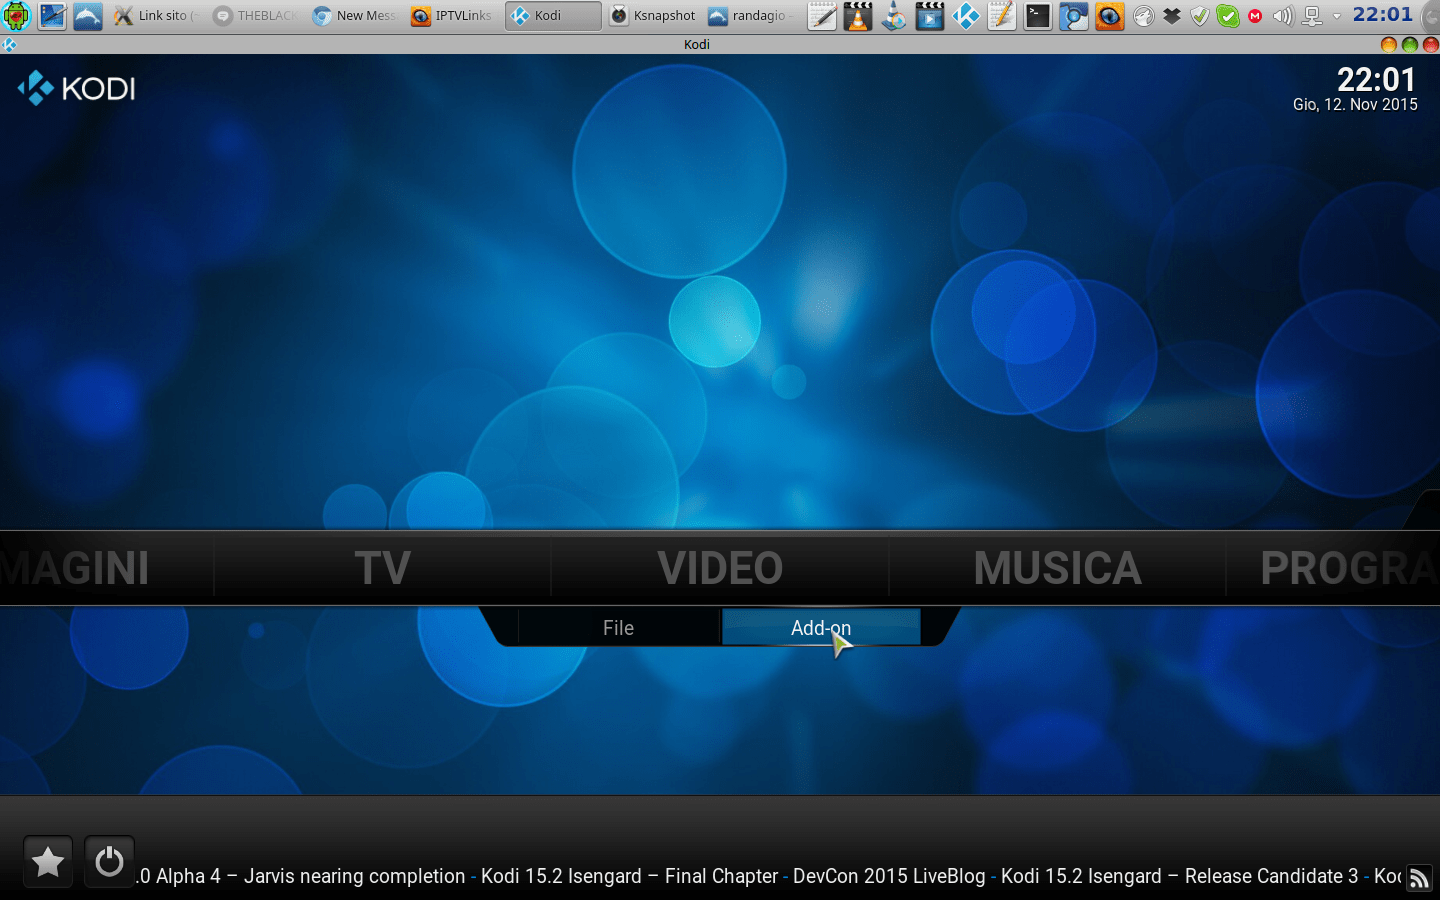Click the Kodi 15.2 Isengard – Final Chapter headline
Viewport: 1440px width, 900px height.
pyautogui.click(x=629, y=876)
